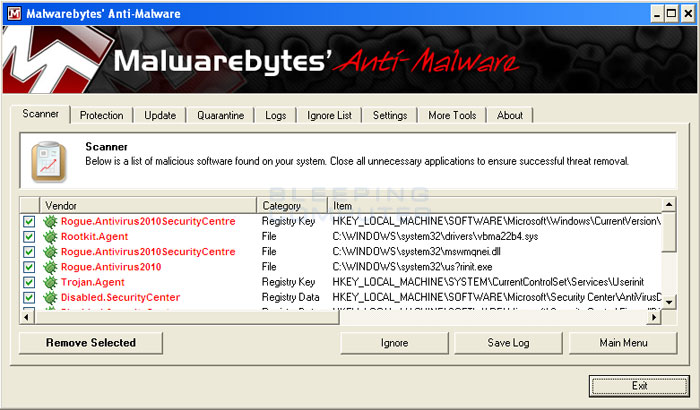Viewport: 700px width, 410px height.
Task: Show the About tab
Action: click(510, 115)
